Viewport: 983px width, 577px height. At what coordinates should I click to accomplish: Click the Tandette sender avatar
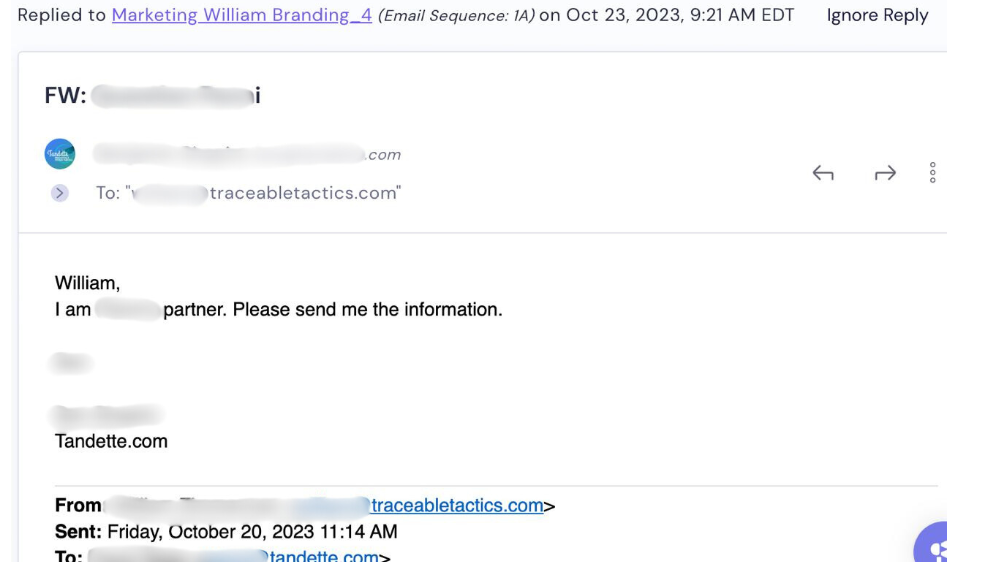click(x=60, y=154)
